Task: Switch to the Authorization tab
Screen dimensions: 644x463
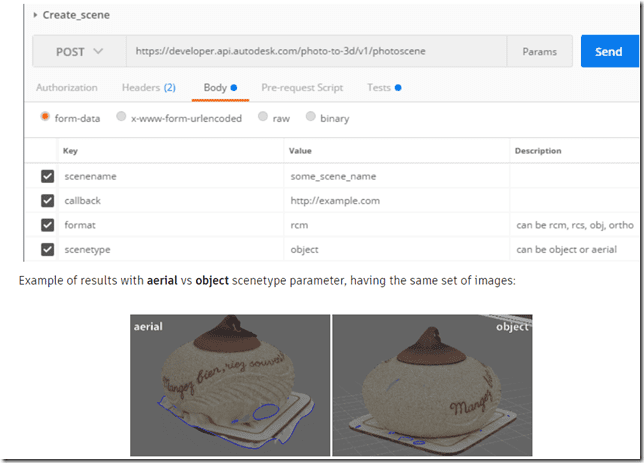Action: (x=67, y=88)
